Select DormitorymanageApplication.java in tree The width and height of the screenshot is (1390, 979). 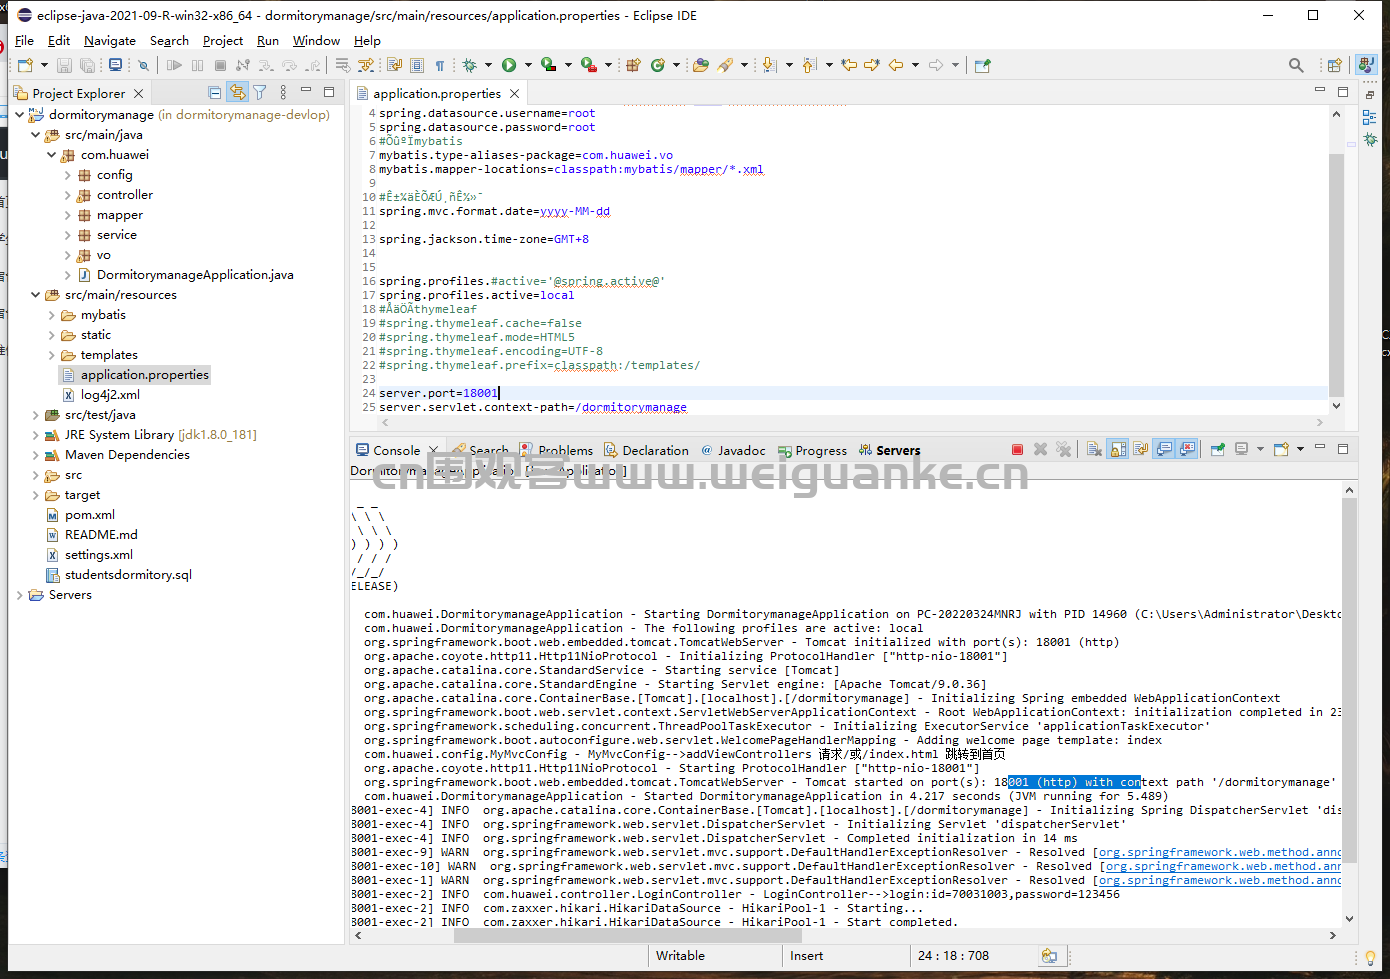pyautogui.click(x=195, y=275)
